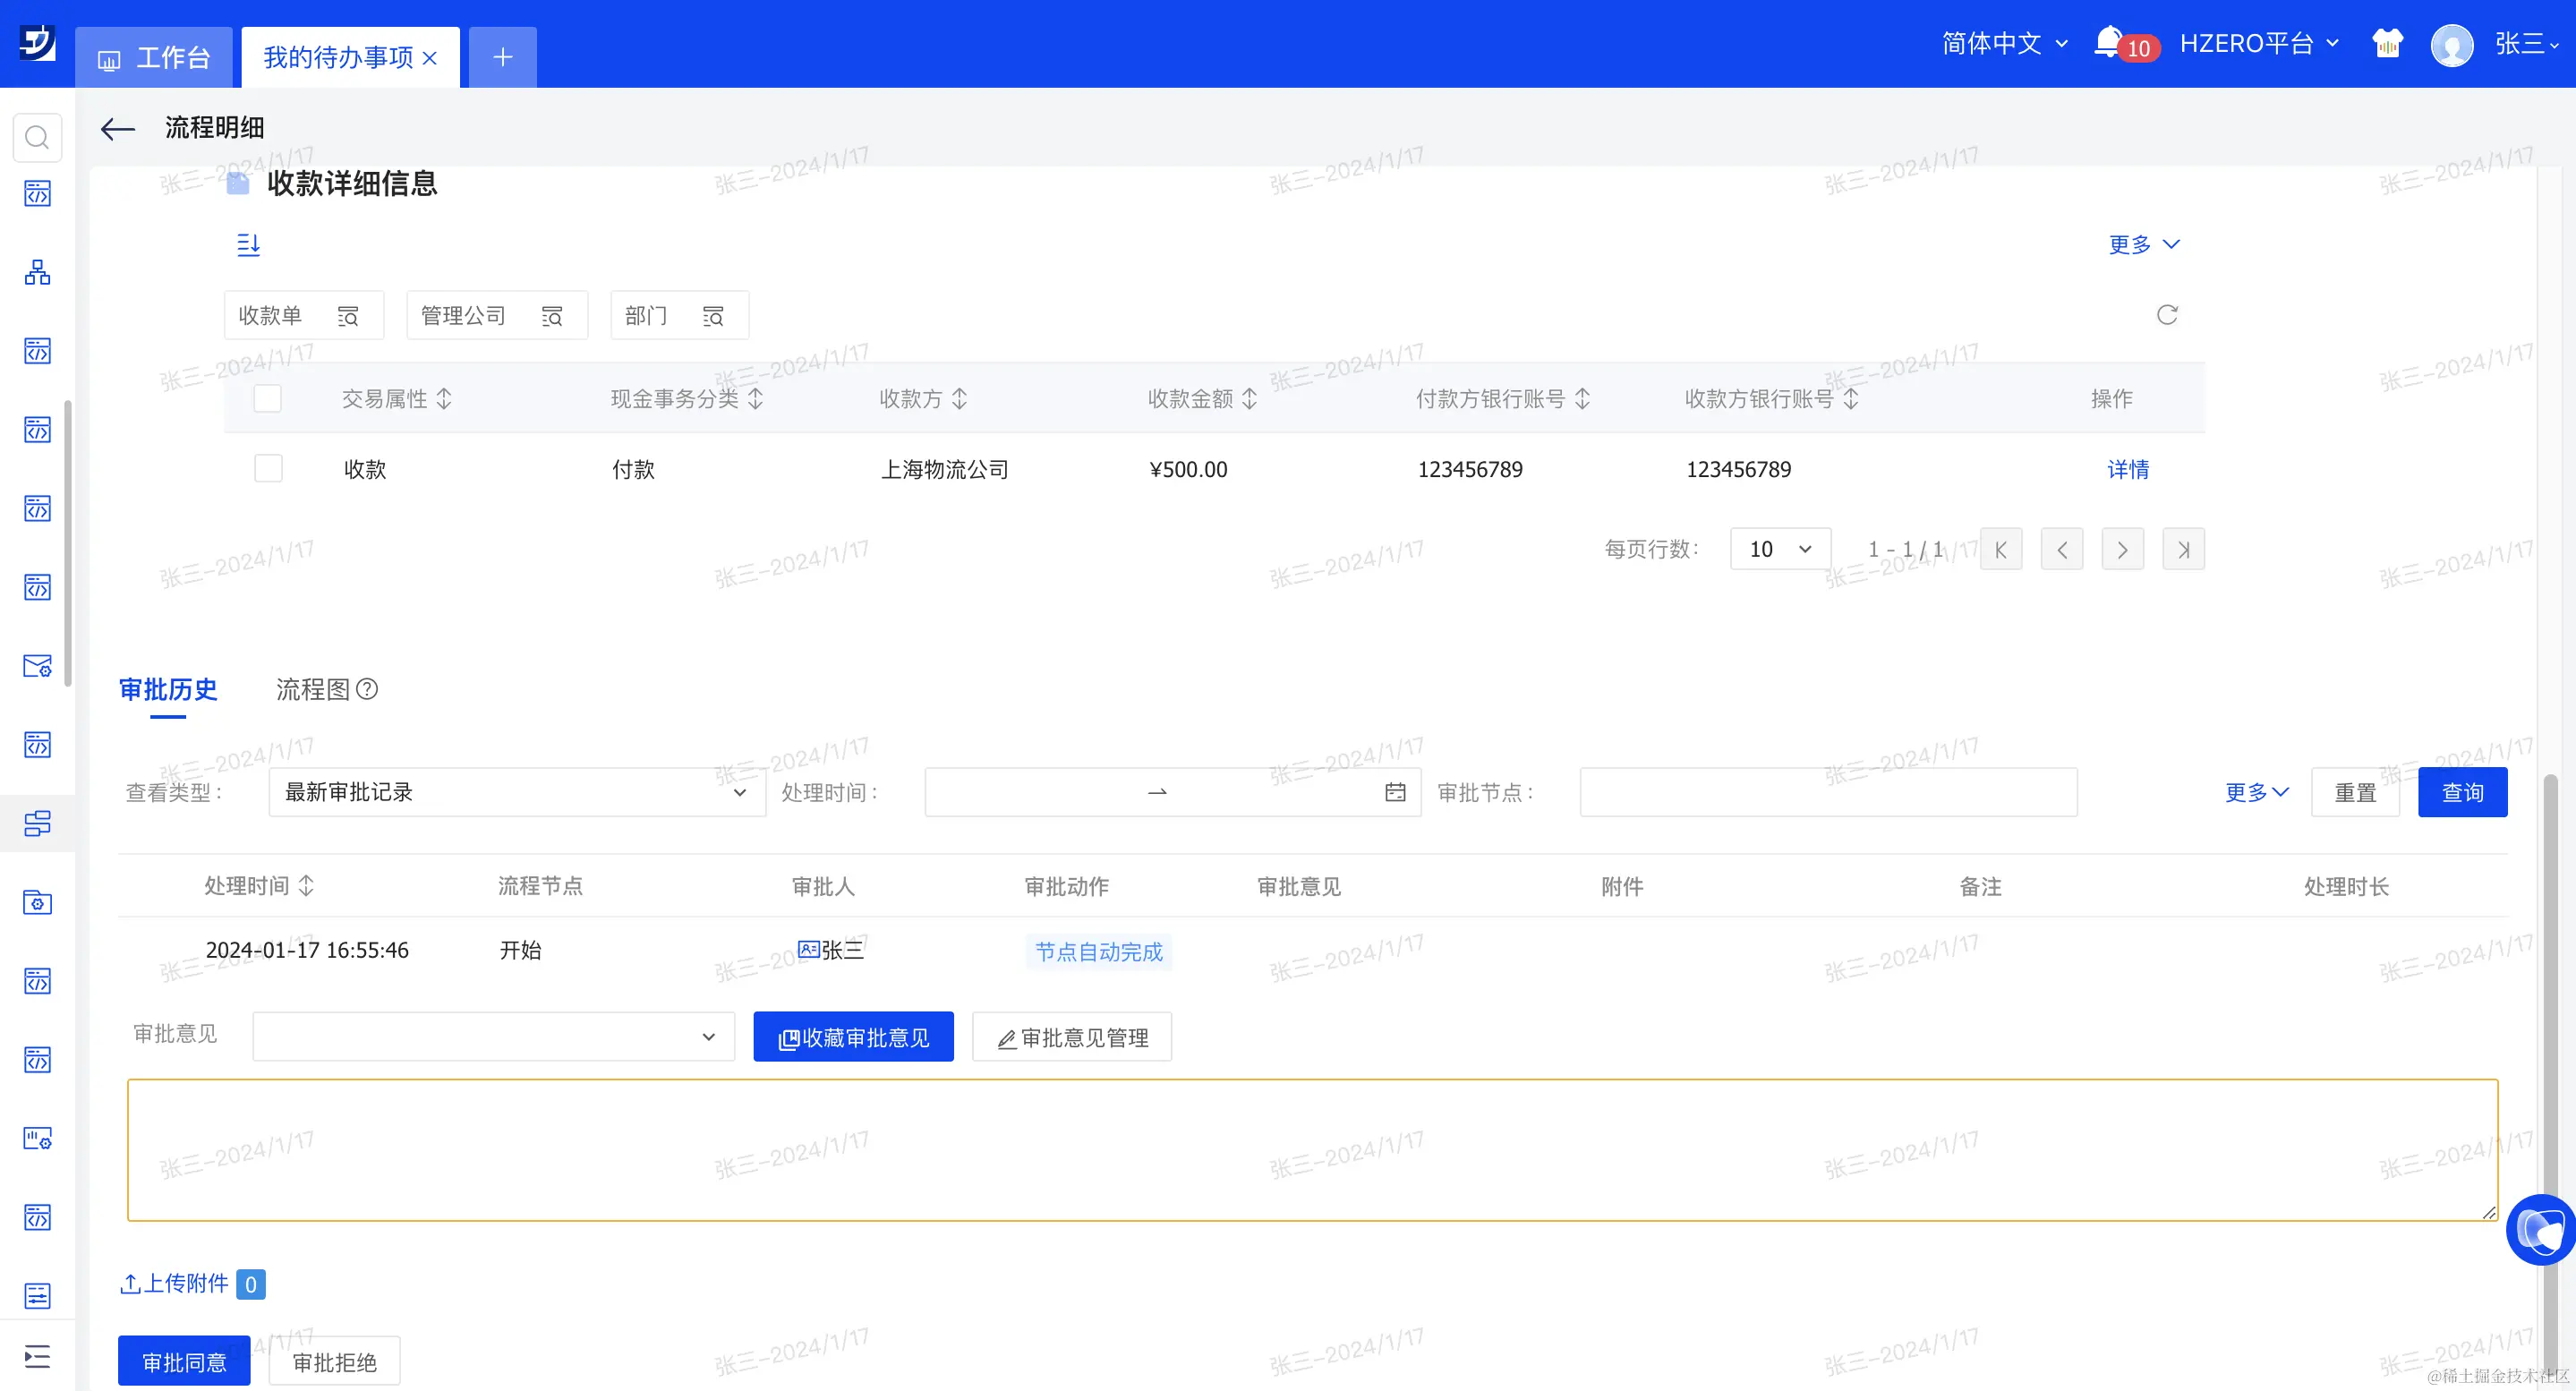Screen dimensions: 2576x1391
Task: Open the theme shirt icon in header
Action: coord(2387,43)
